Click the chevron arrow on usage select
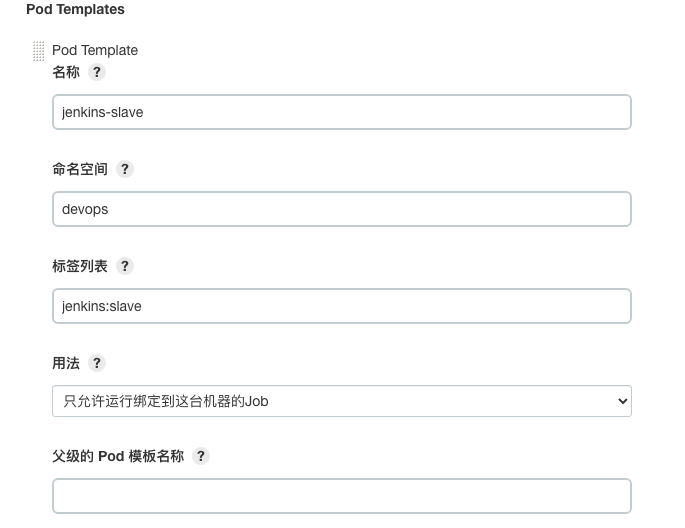Image resolution: width=685 pixels, height=528 pixels. [622, 401]
